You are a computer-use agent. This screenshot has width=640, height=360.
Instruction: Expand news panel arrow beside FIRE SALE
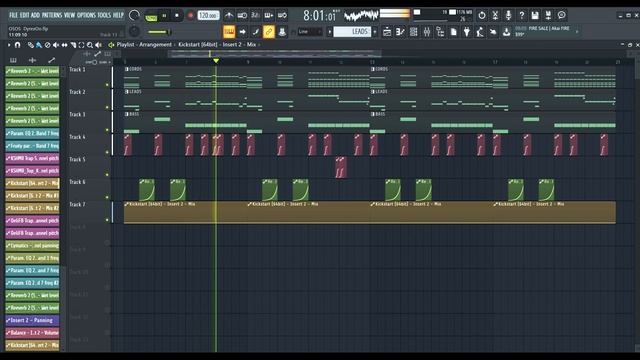pyautogui.click(x=577, y=31)
